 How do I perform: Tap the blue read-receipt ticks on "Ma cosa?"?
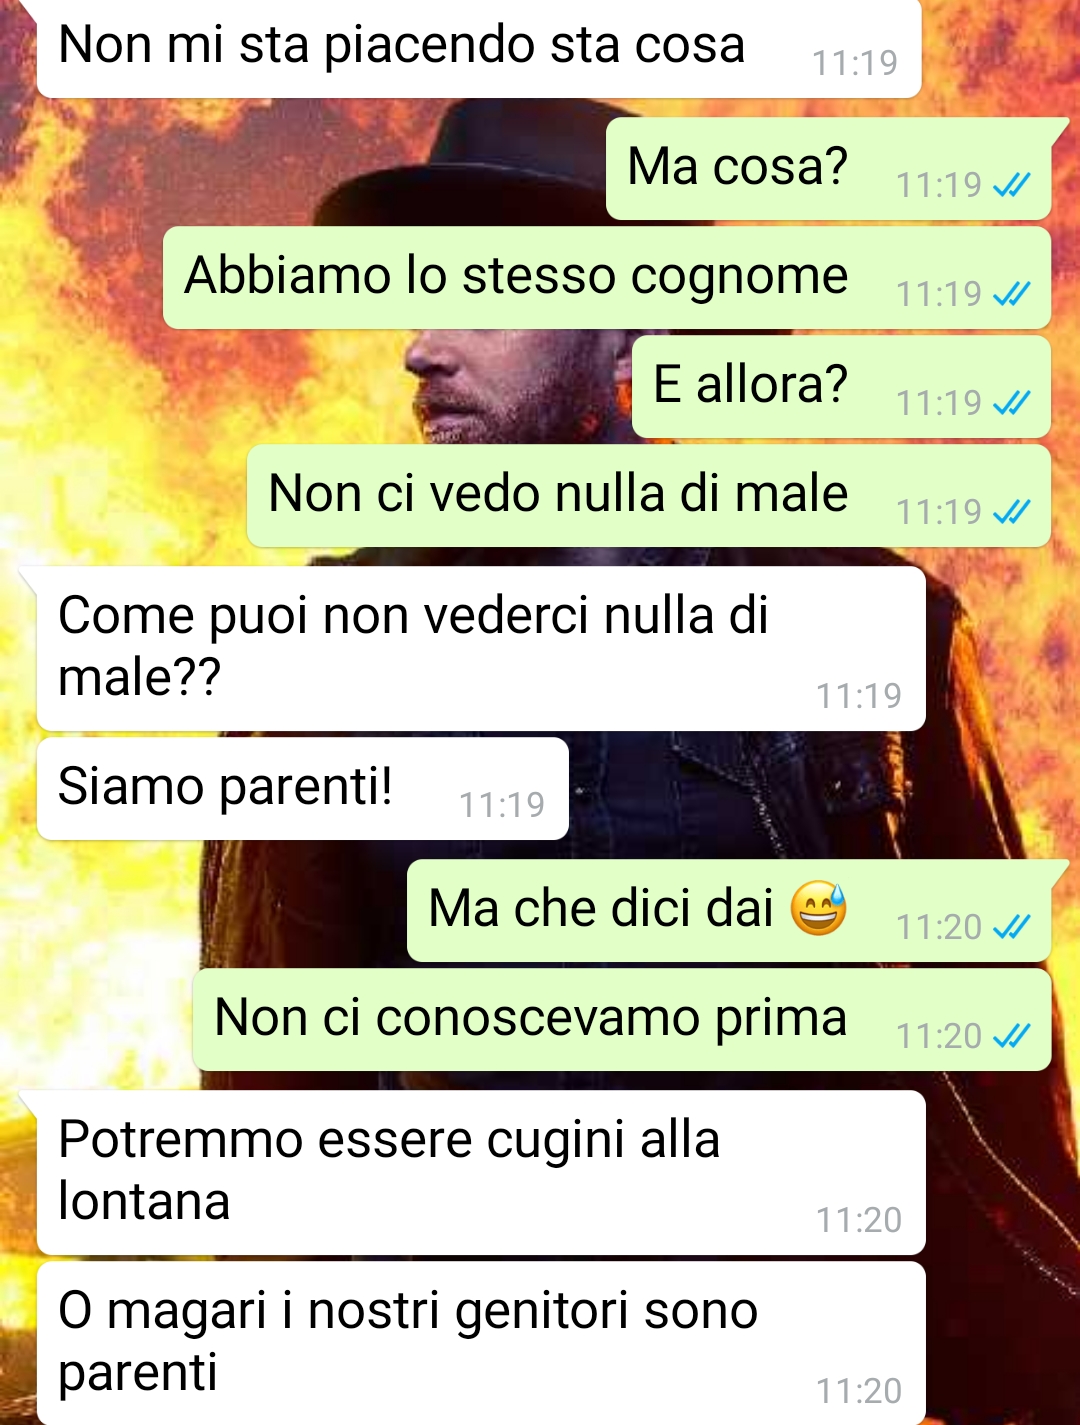coord(1011,185)
